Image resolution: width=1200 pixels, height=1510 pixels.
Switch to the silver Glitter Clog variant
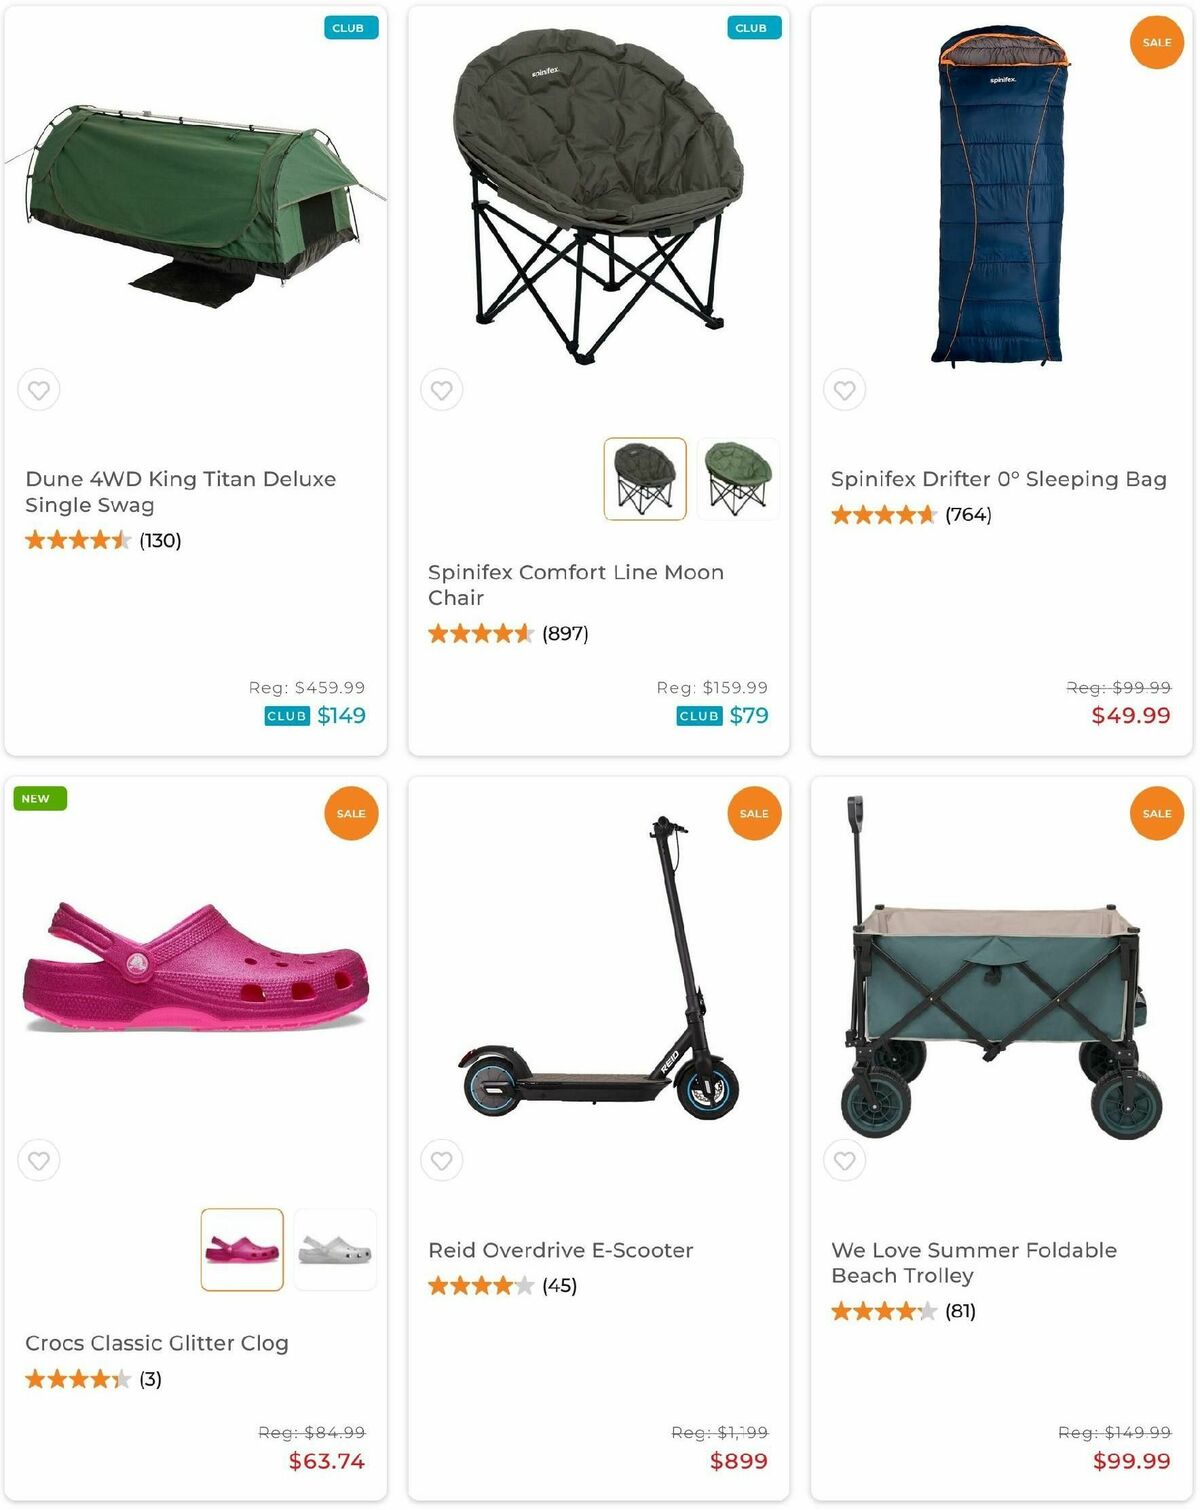[x=335, y=1250]
